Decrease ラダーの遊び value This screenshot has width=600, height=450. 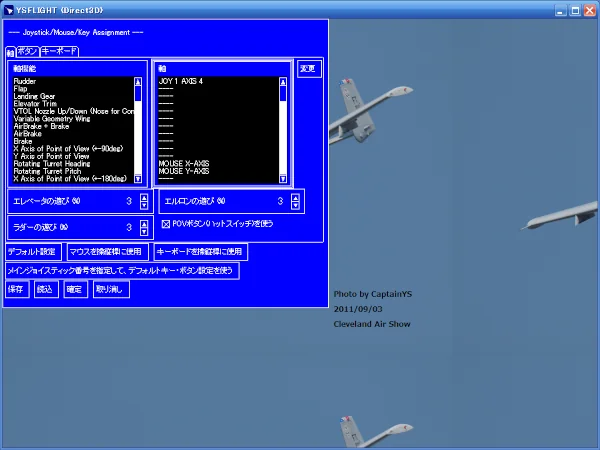[144, 232]
